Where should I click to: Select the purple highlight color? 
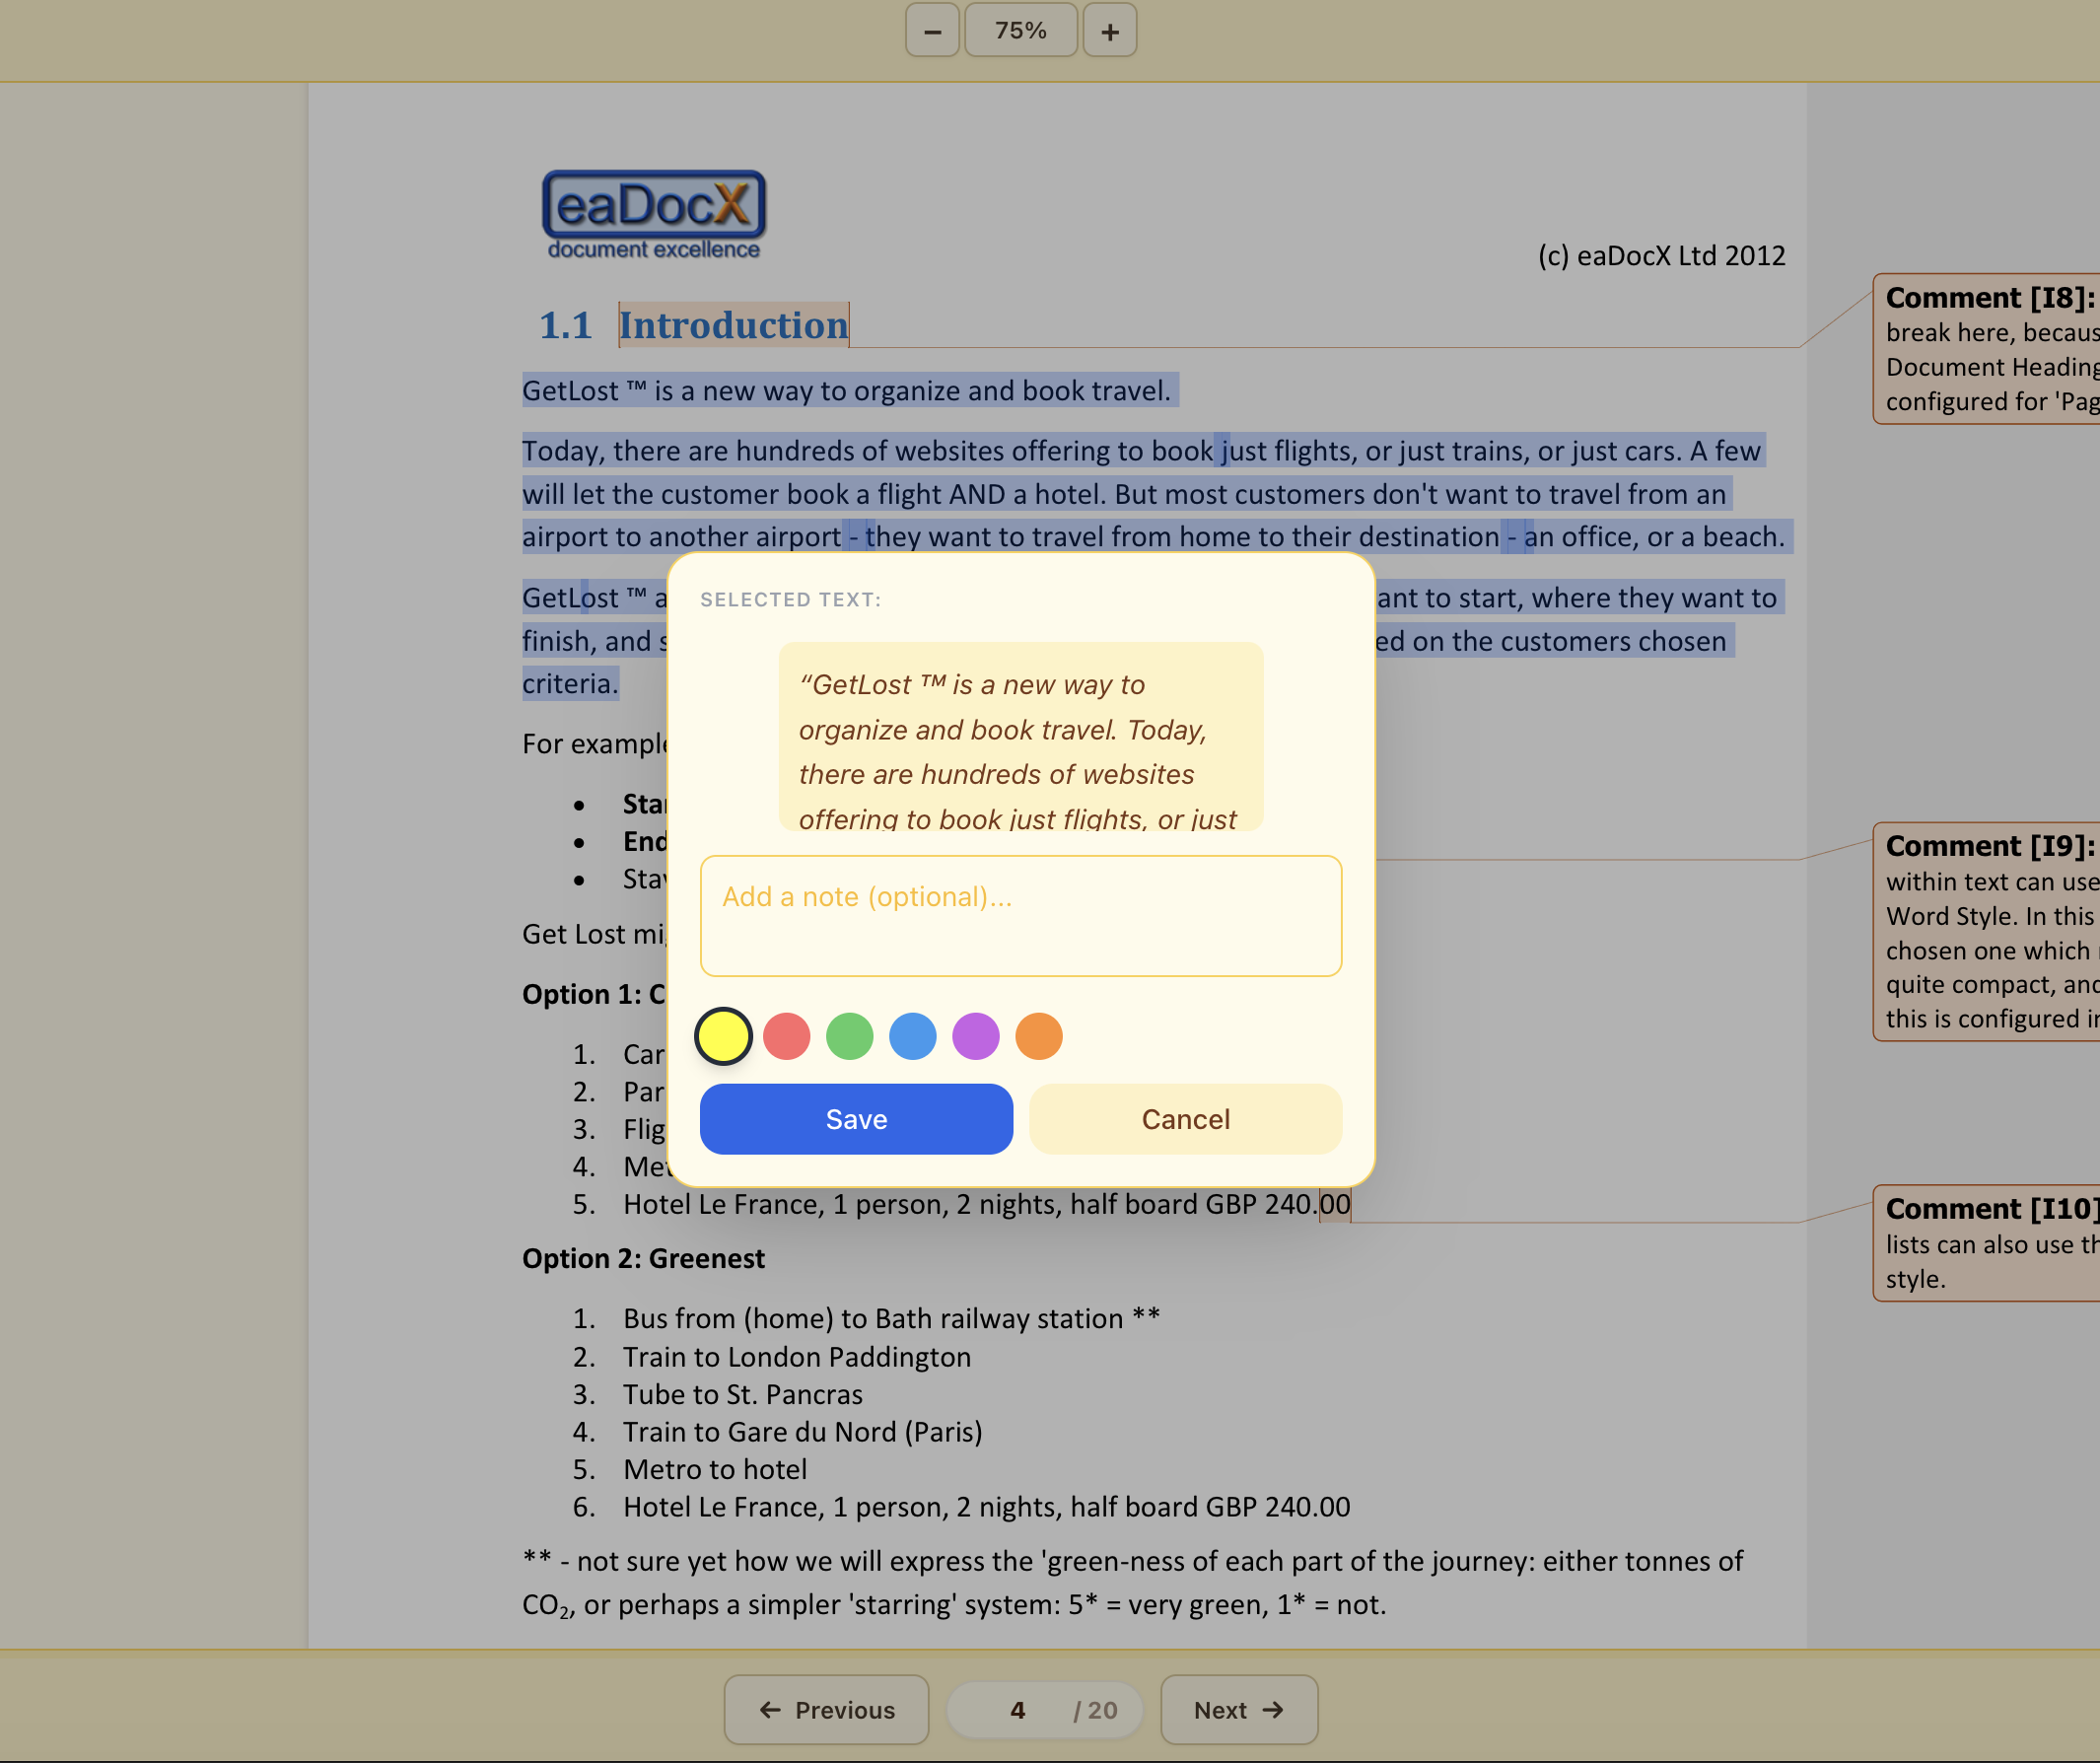(x=975, y=1036)
